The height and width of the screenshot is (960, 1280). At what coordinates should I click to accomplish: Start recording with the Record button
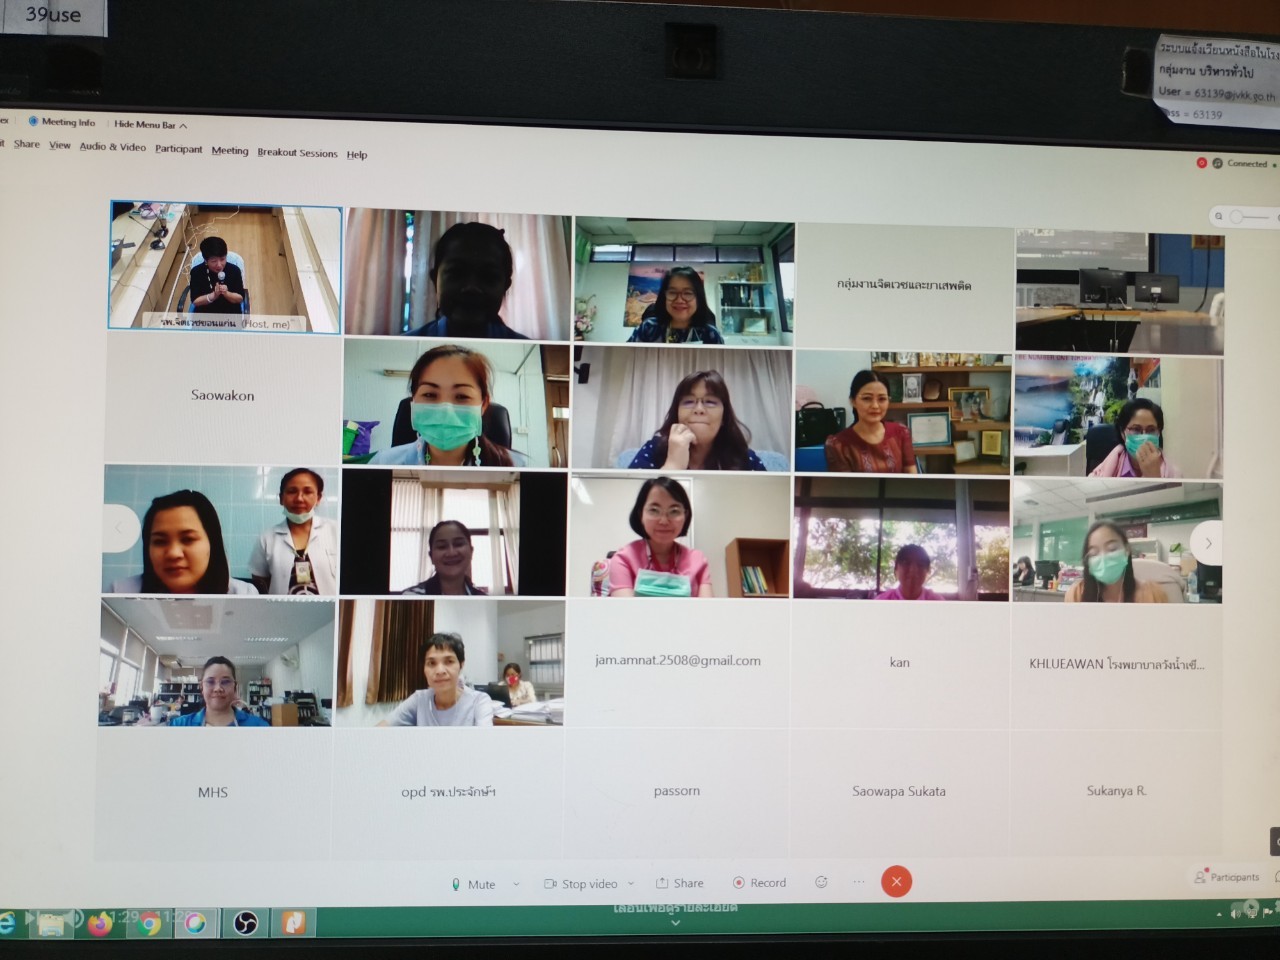[759, 883]
